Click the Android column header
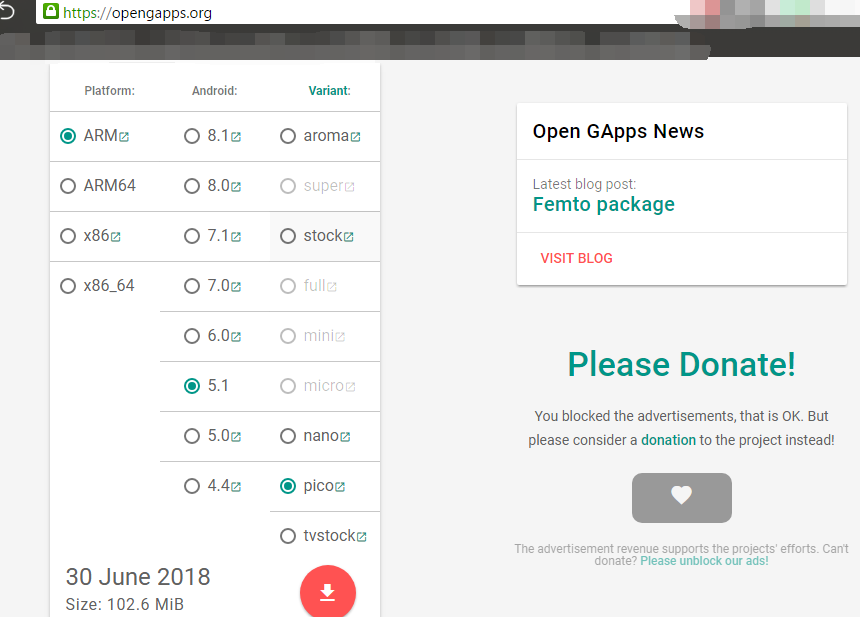860x617 pixels. [x=214, y=91]
